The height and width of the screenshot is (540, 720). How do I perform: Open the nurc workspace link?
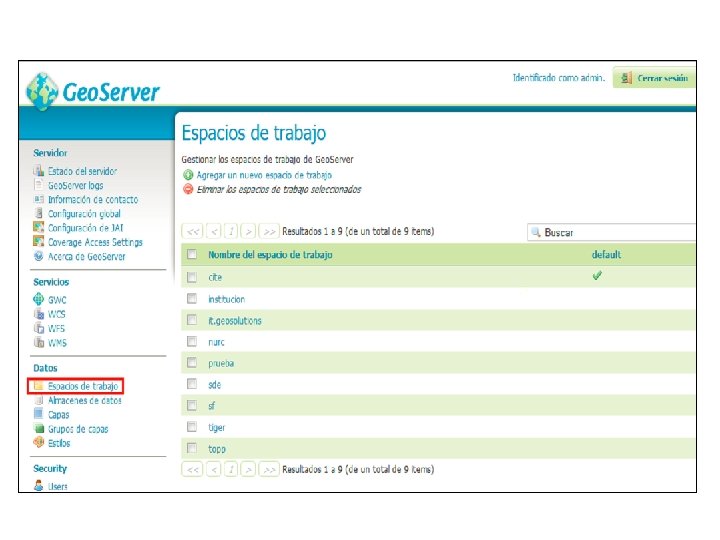[x=216, y=342]
